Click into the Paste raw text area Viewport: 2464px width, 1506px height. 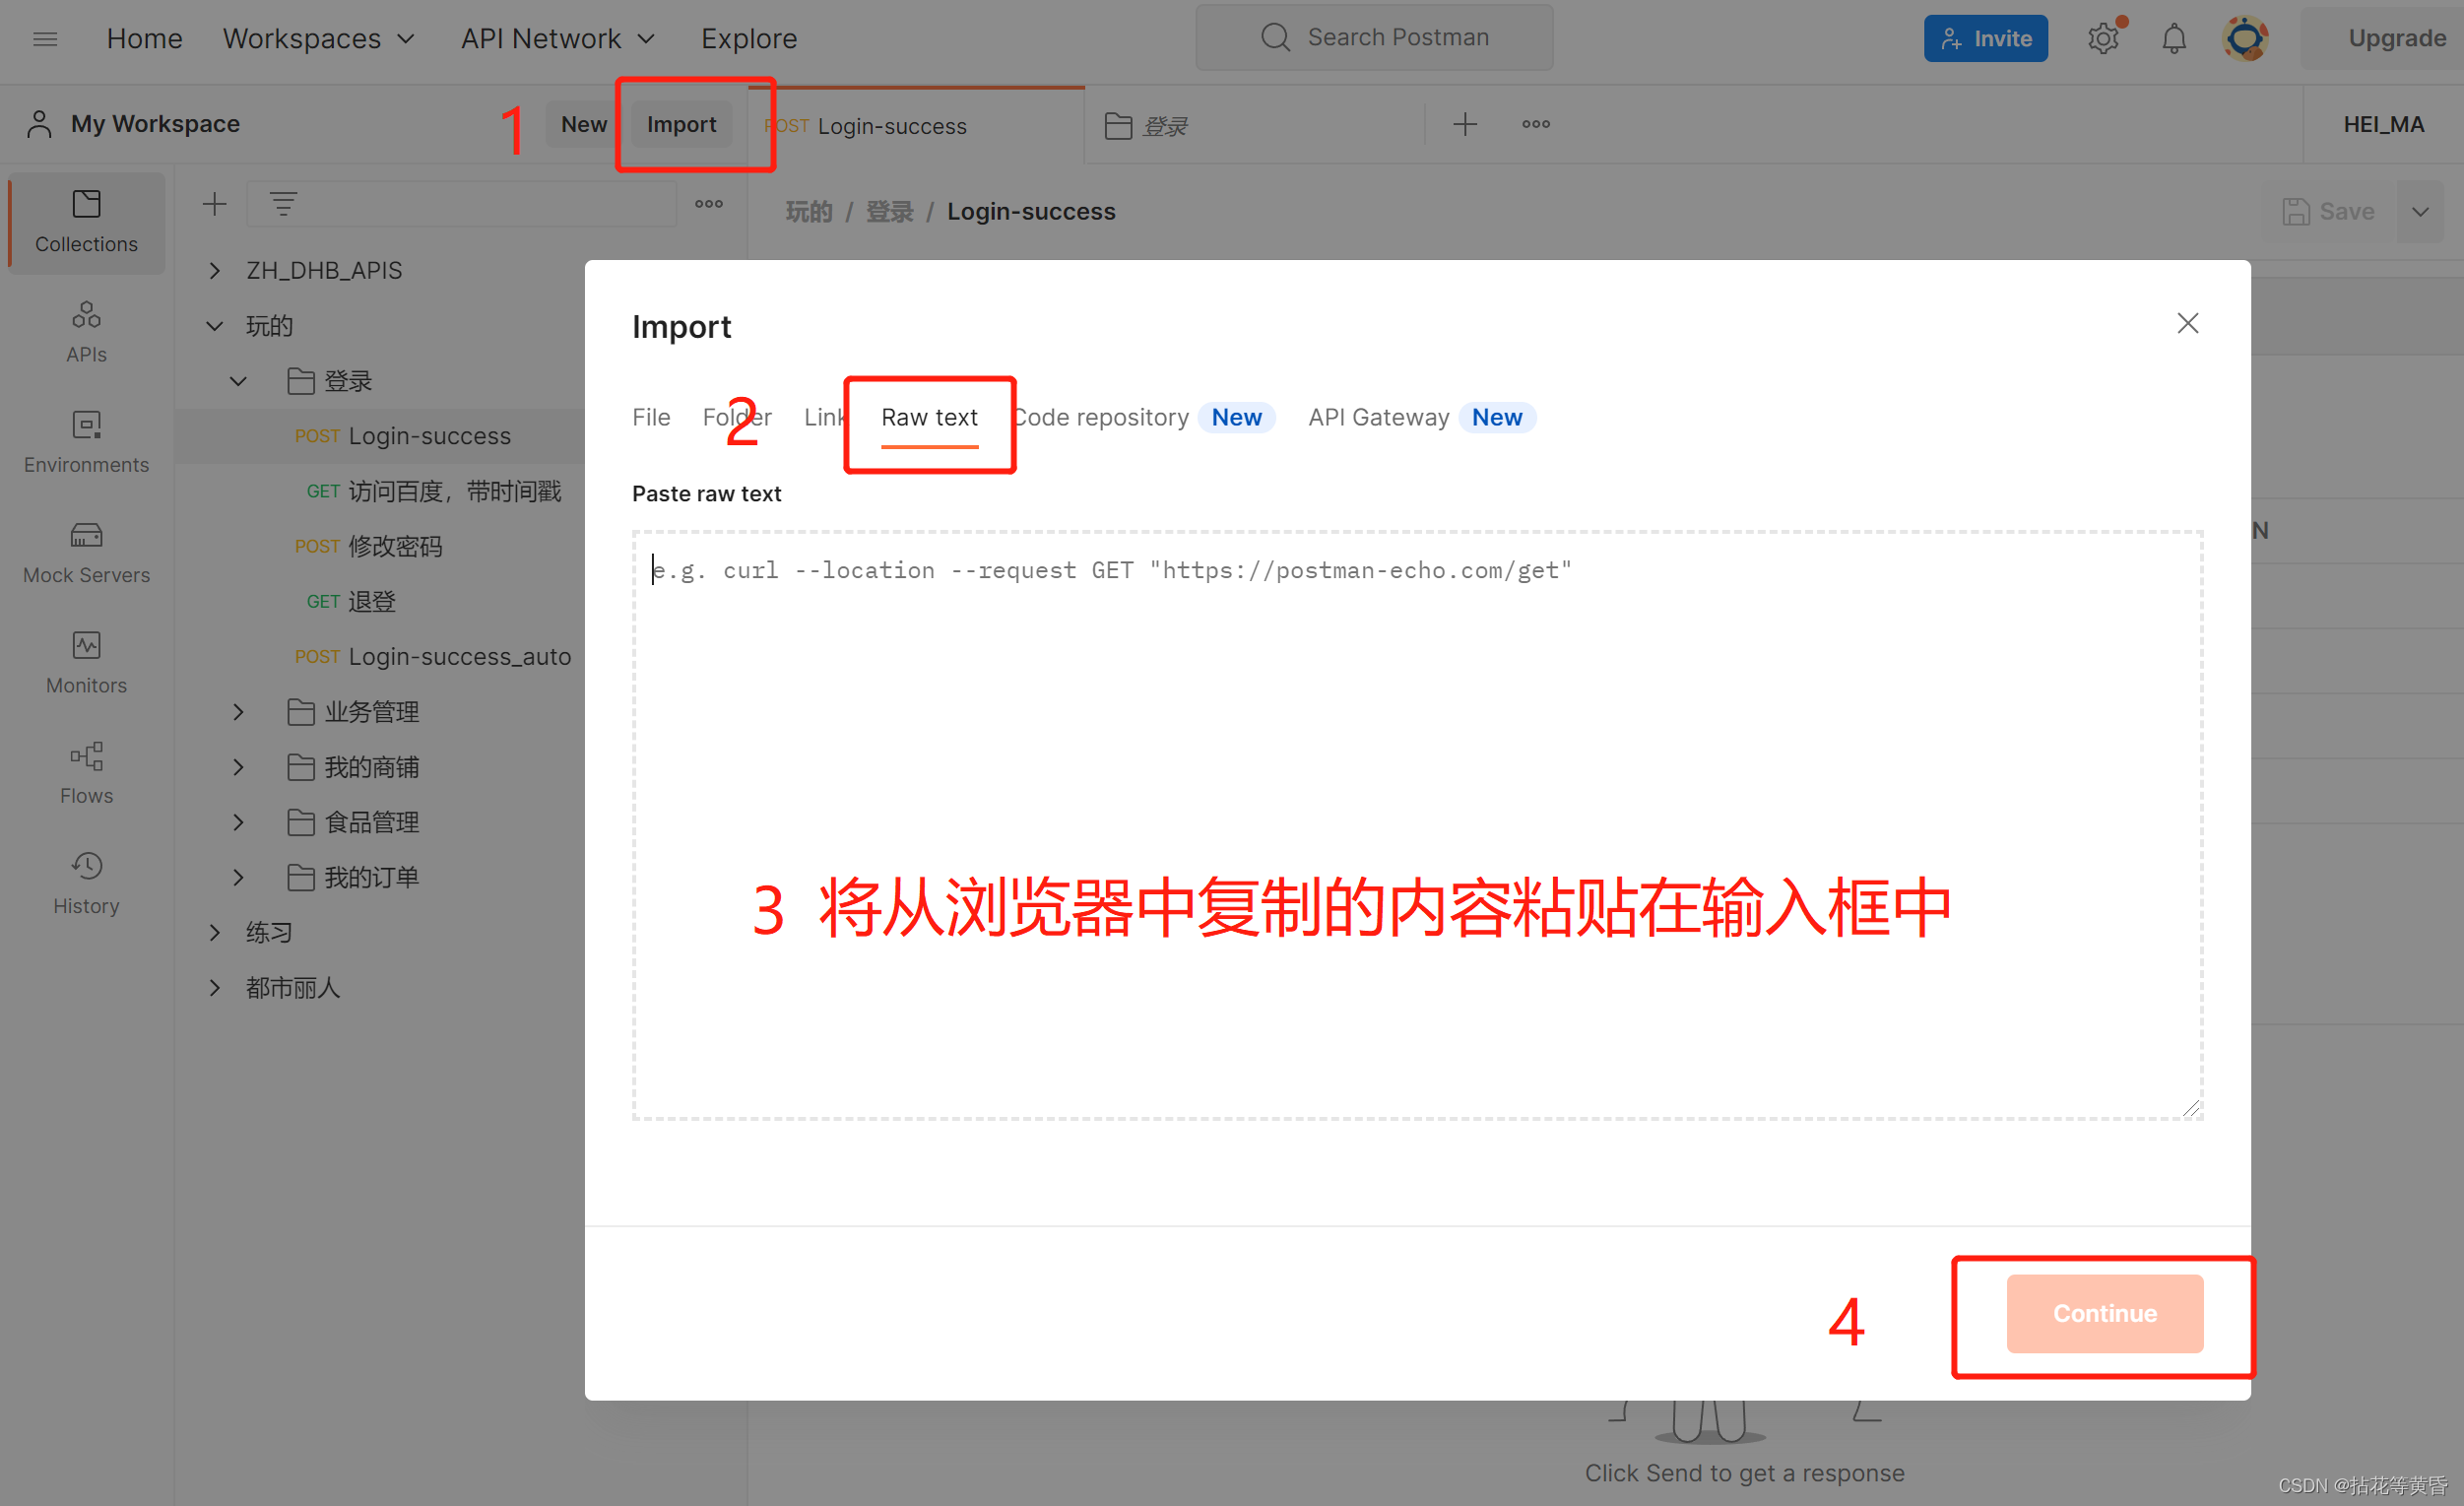coord(1417,825)
